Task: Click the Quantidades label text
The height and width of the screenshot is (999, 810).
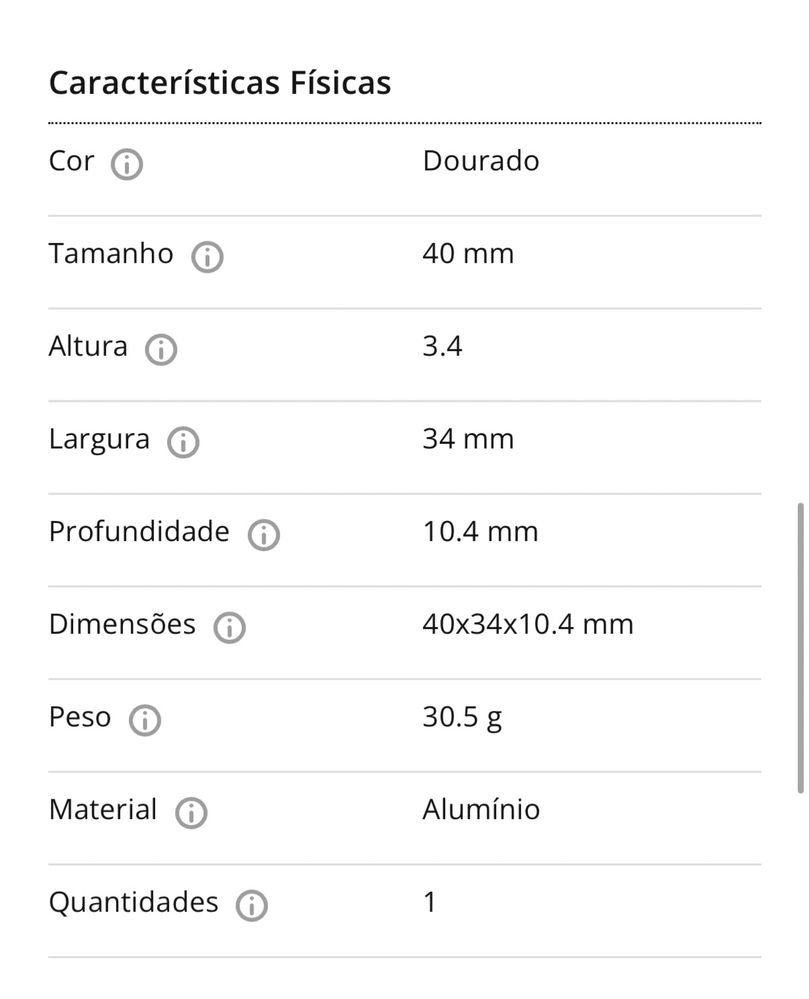Action: point(134,903)
